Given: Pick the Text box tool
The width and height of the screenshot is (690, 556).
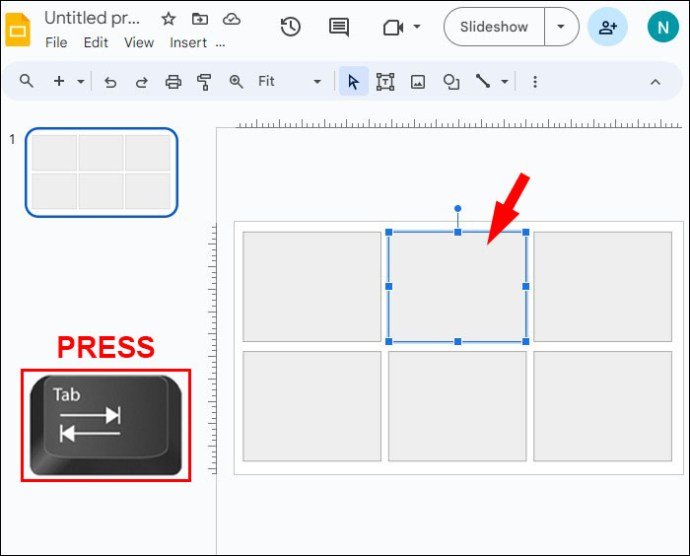Looking at the screenshot, I should pos(385,82).
